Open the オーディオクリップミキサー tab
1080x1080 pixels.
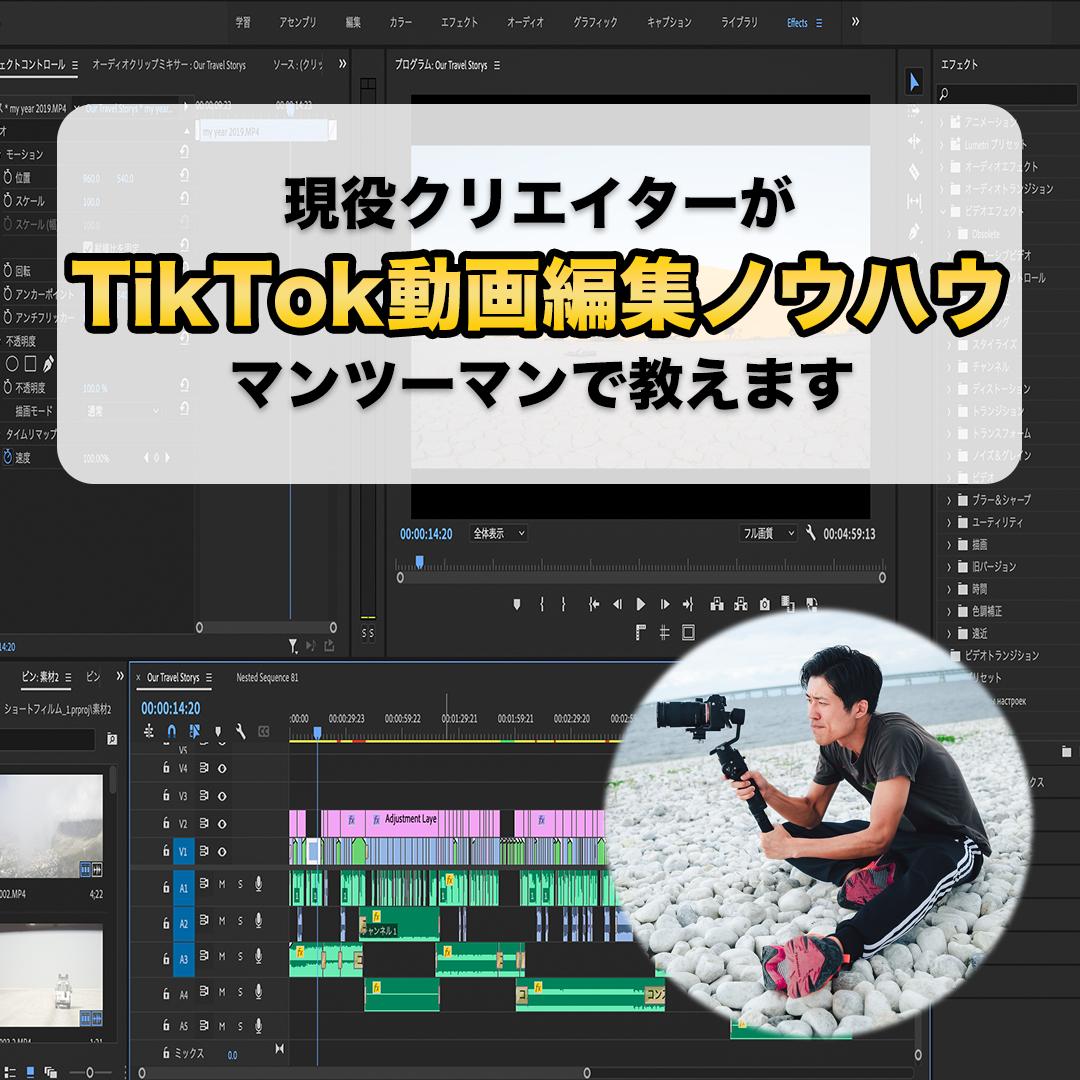click(169, 65)
